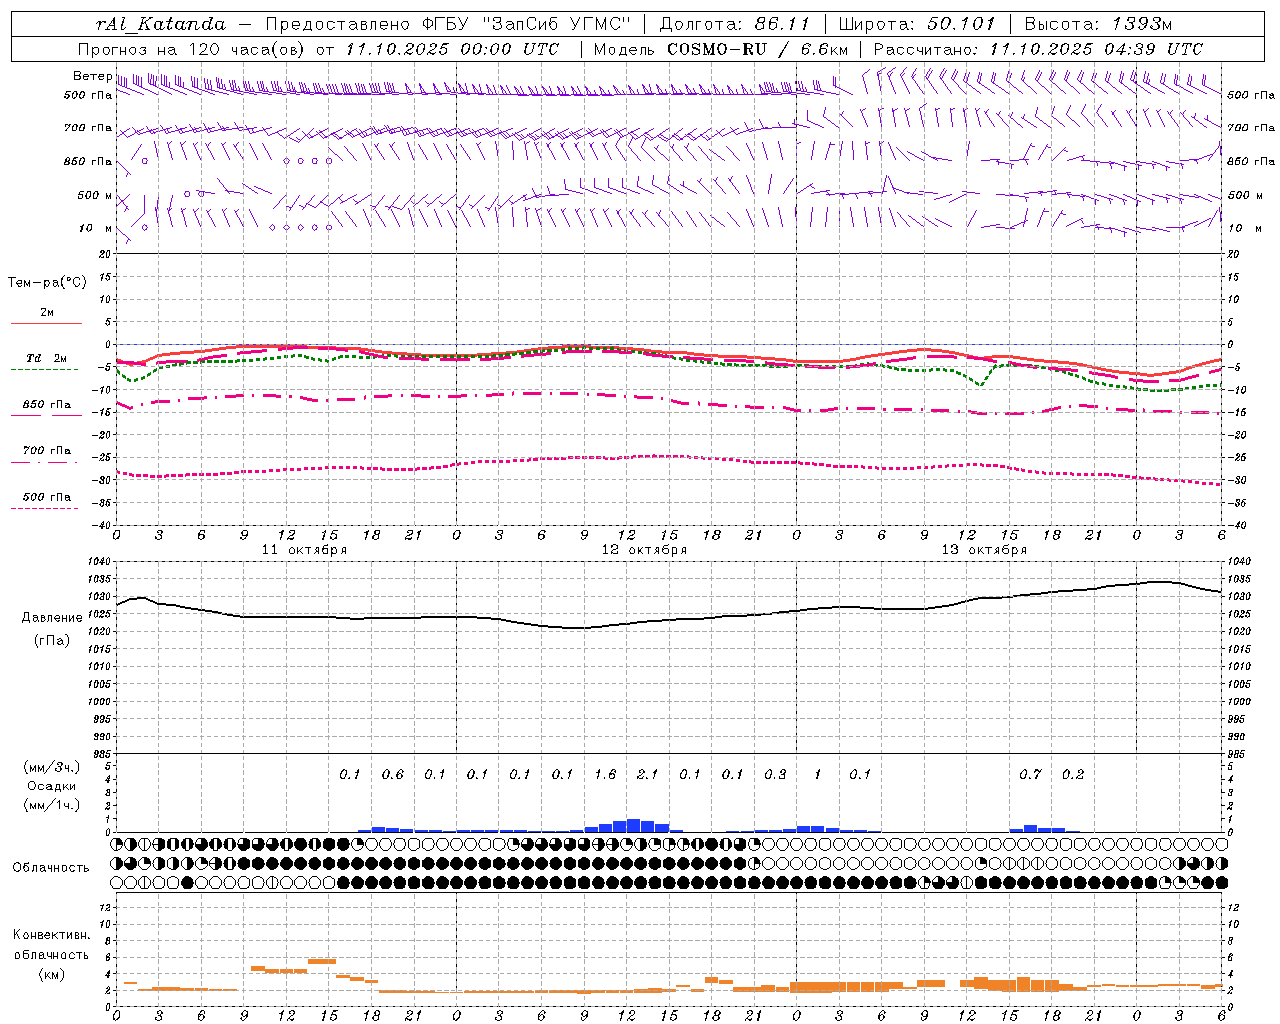Click the Td 2м dew point legend entry
This screenshot has width=1280, height=1024.
[46, 358]
